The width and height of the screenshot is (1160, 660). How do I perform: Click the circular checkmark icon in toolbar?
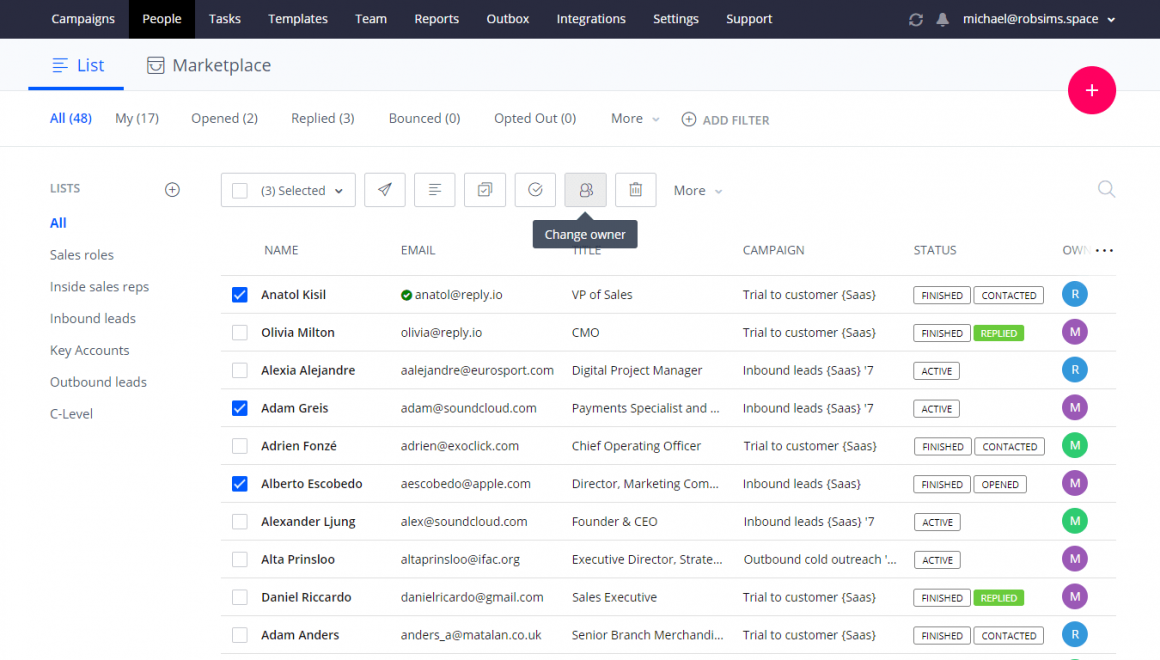tap(535, 190)
